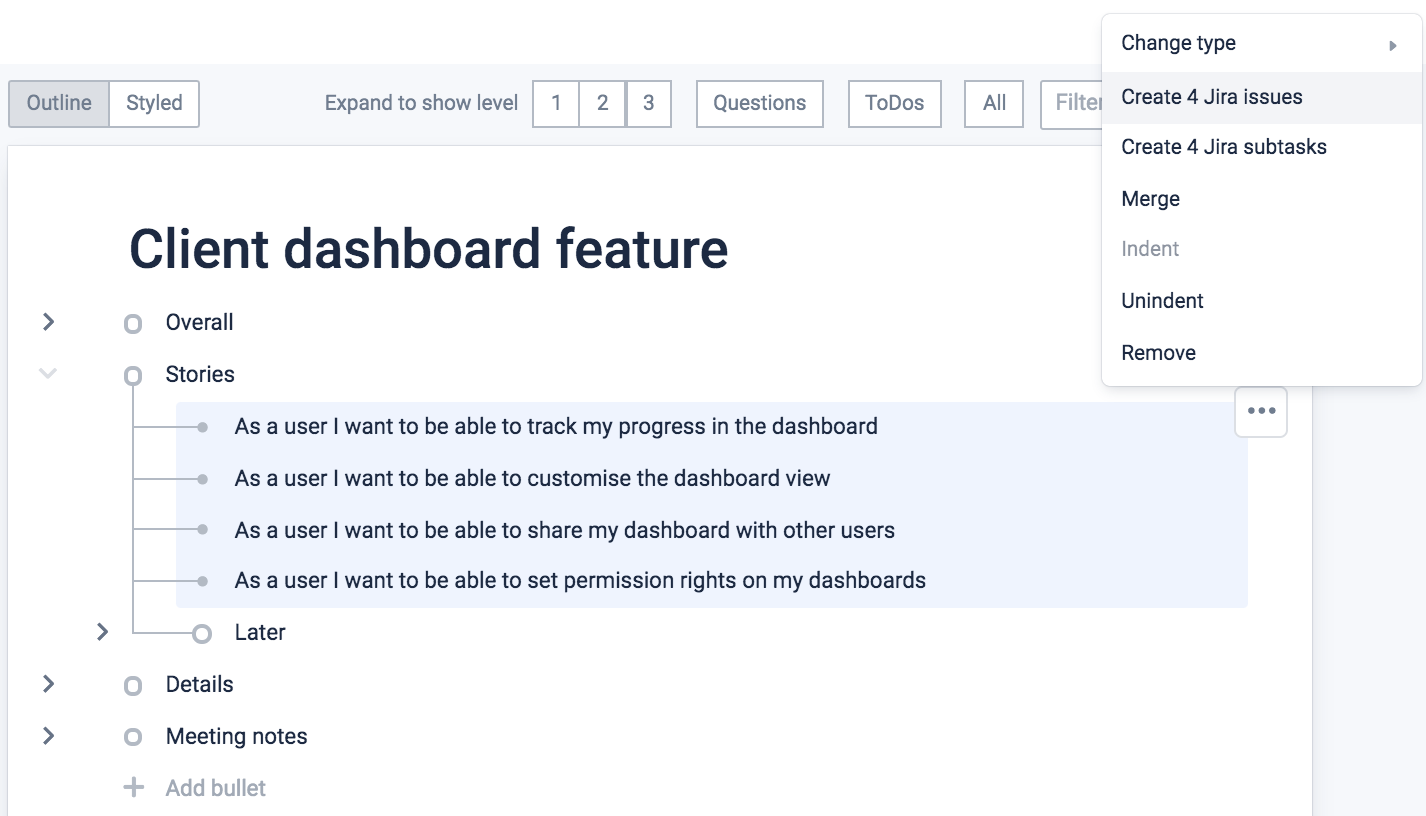Switch to Outline view mode

click(x=59, y=103)
